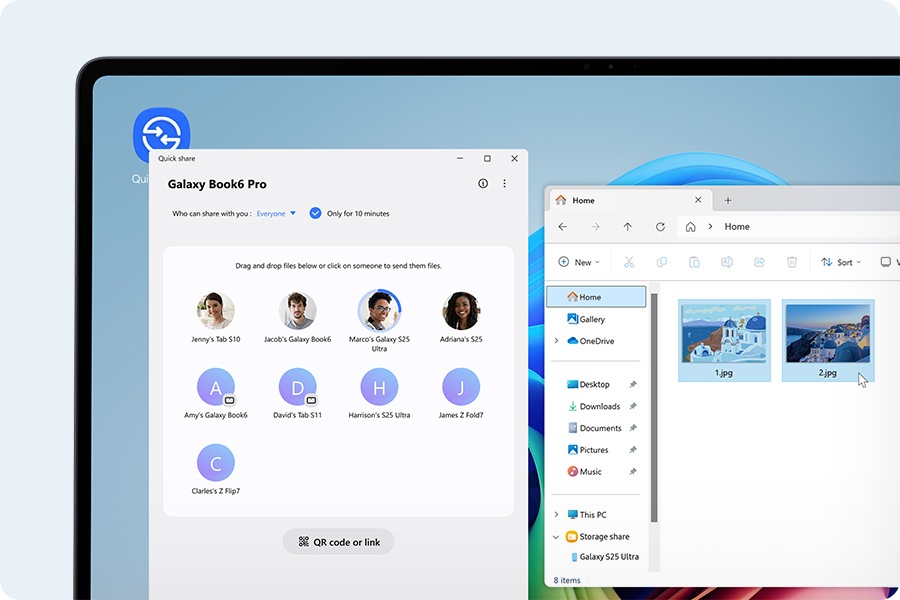Open the Quick Share more options menu
Image resolution: width=900 pixels, height=600 pixels.
(x=504, y=184)
